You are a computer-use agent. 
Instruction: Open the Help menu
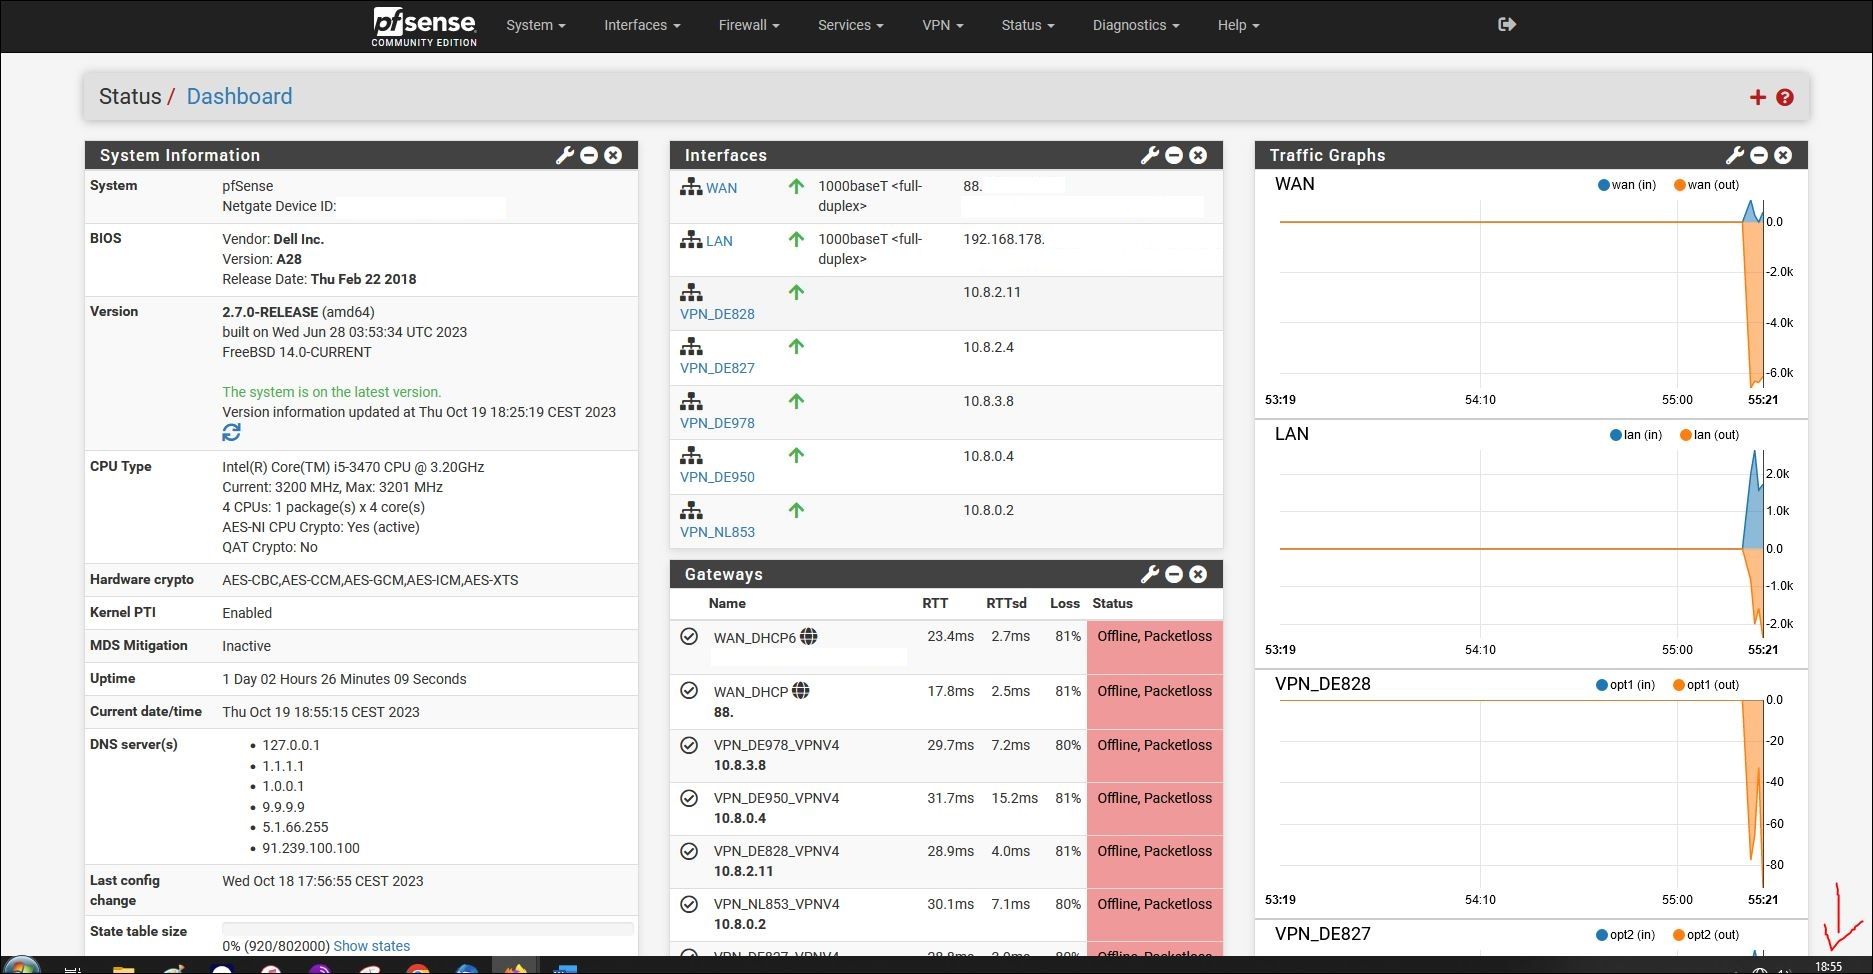pyautogui.click(x=1238, y=25)
